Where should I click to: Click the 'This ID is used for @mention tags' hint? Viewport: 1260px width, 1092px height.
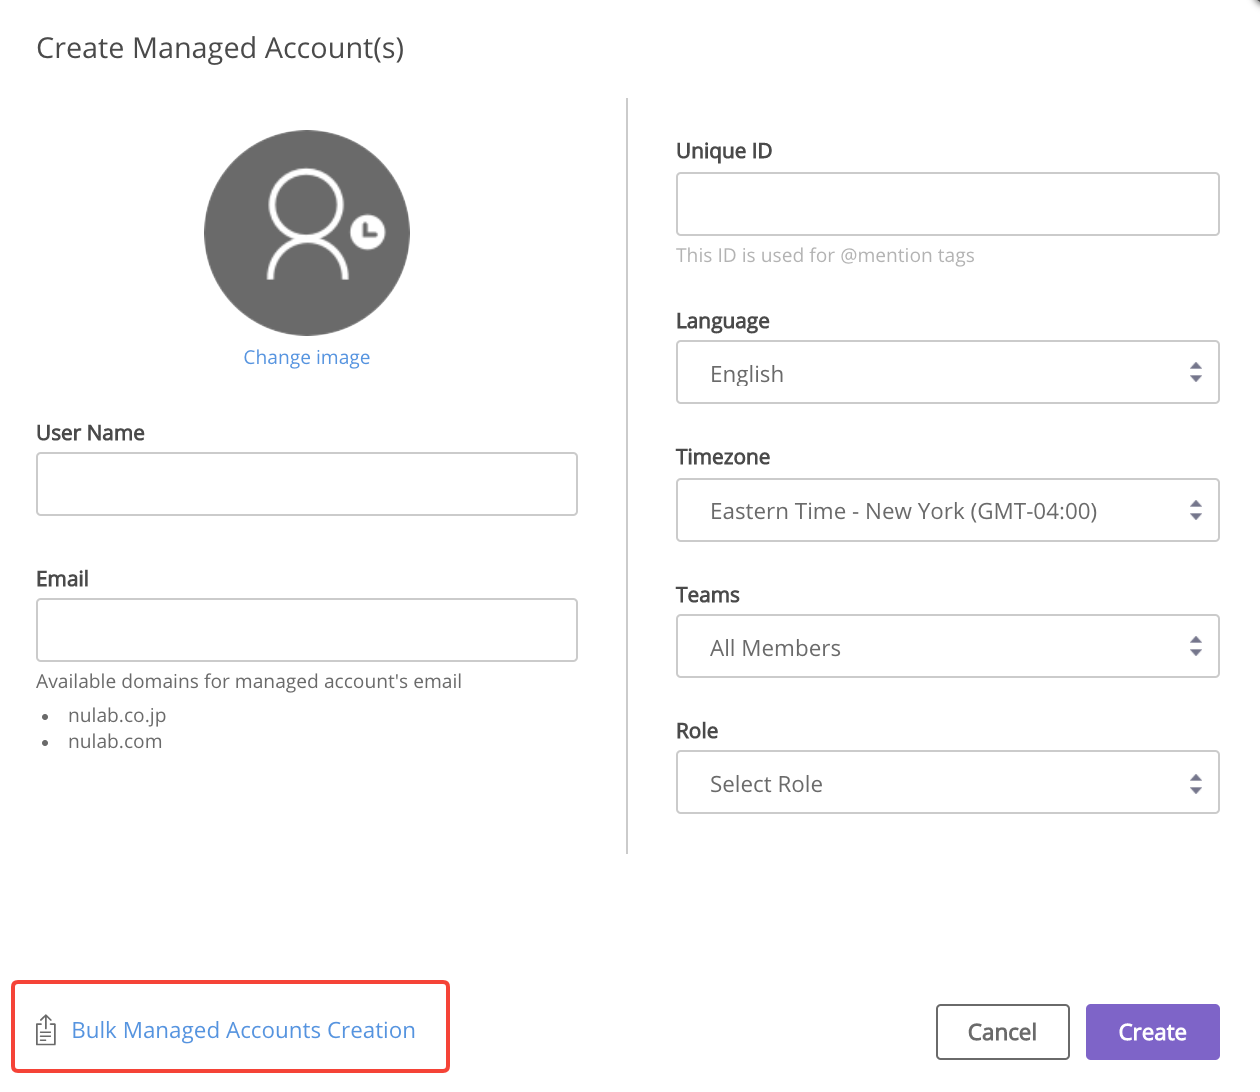pos(825,255)
